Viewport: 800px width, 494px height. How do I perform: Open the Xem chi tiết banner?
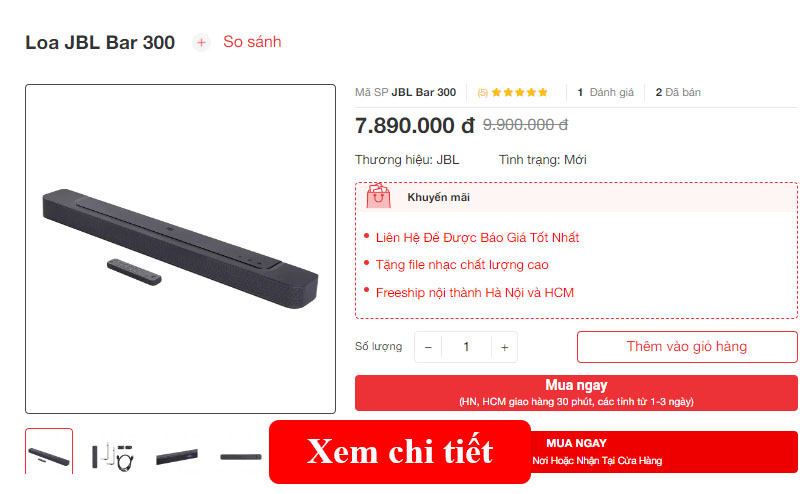click(400, 452)
